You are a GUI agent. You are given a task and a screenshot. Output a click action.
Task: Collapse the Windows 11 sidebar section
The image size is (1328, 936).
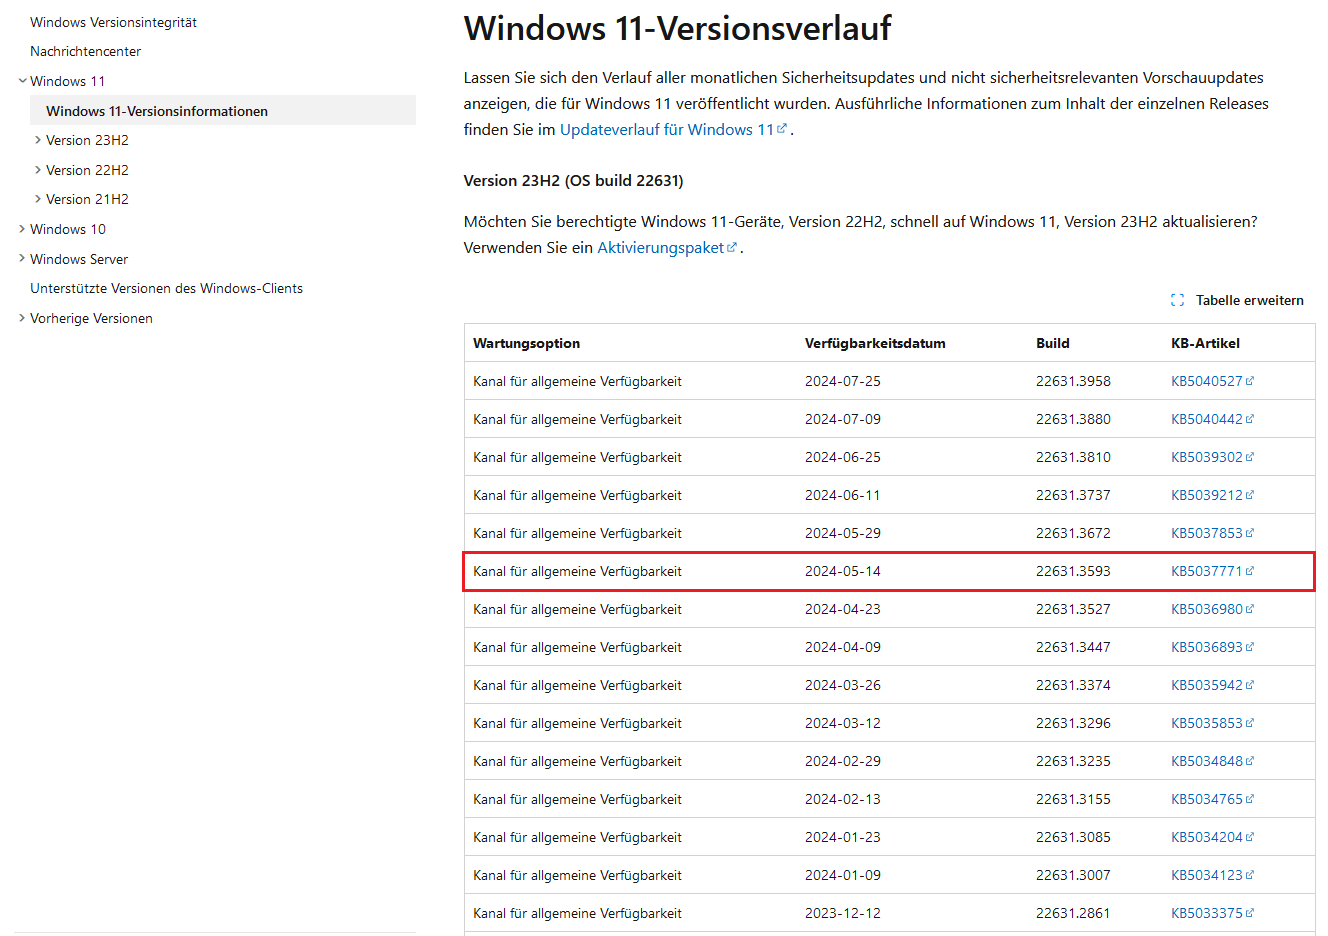[22, 80]
